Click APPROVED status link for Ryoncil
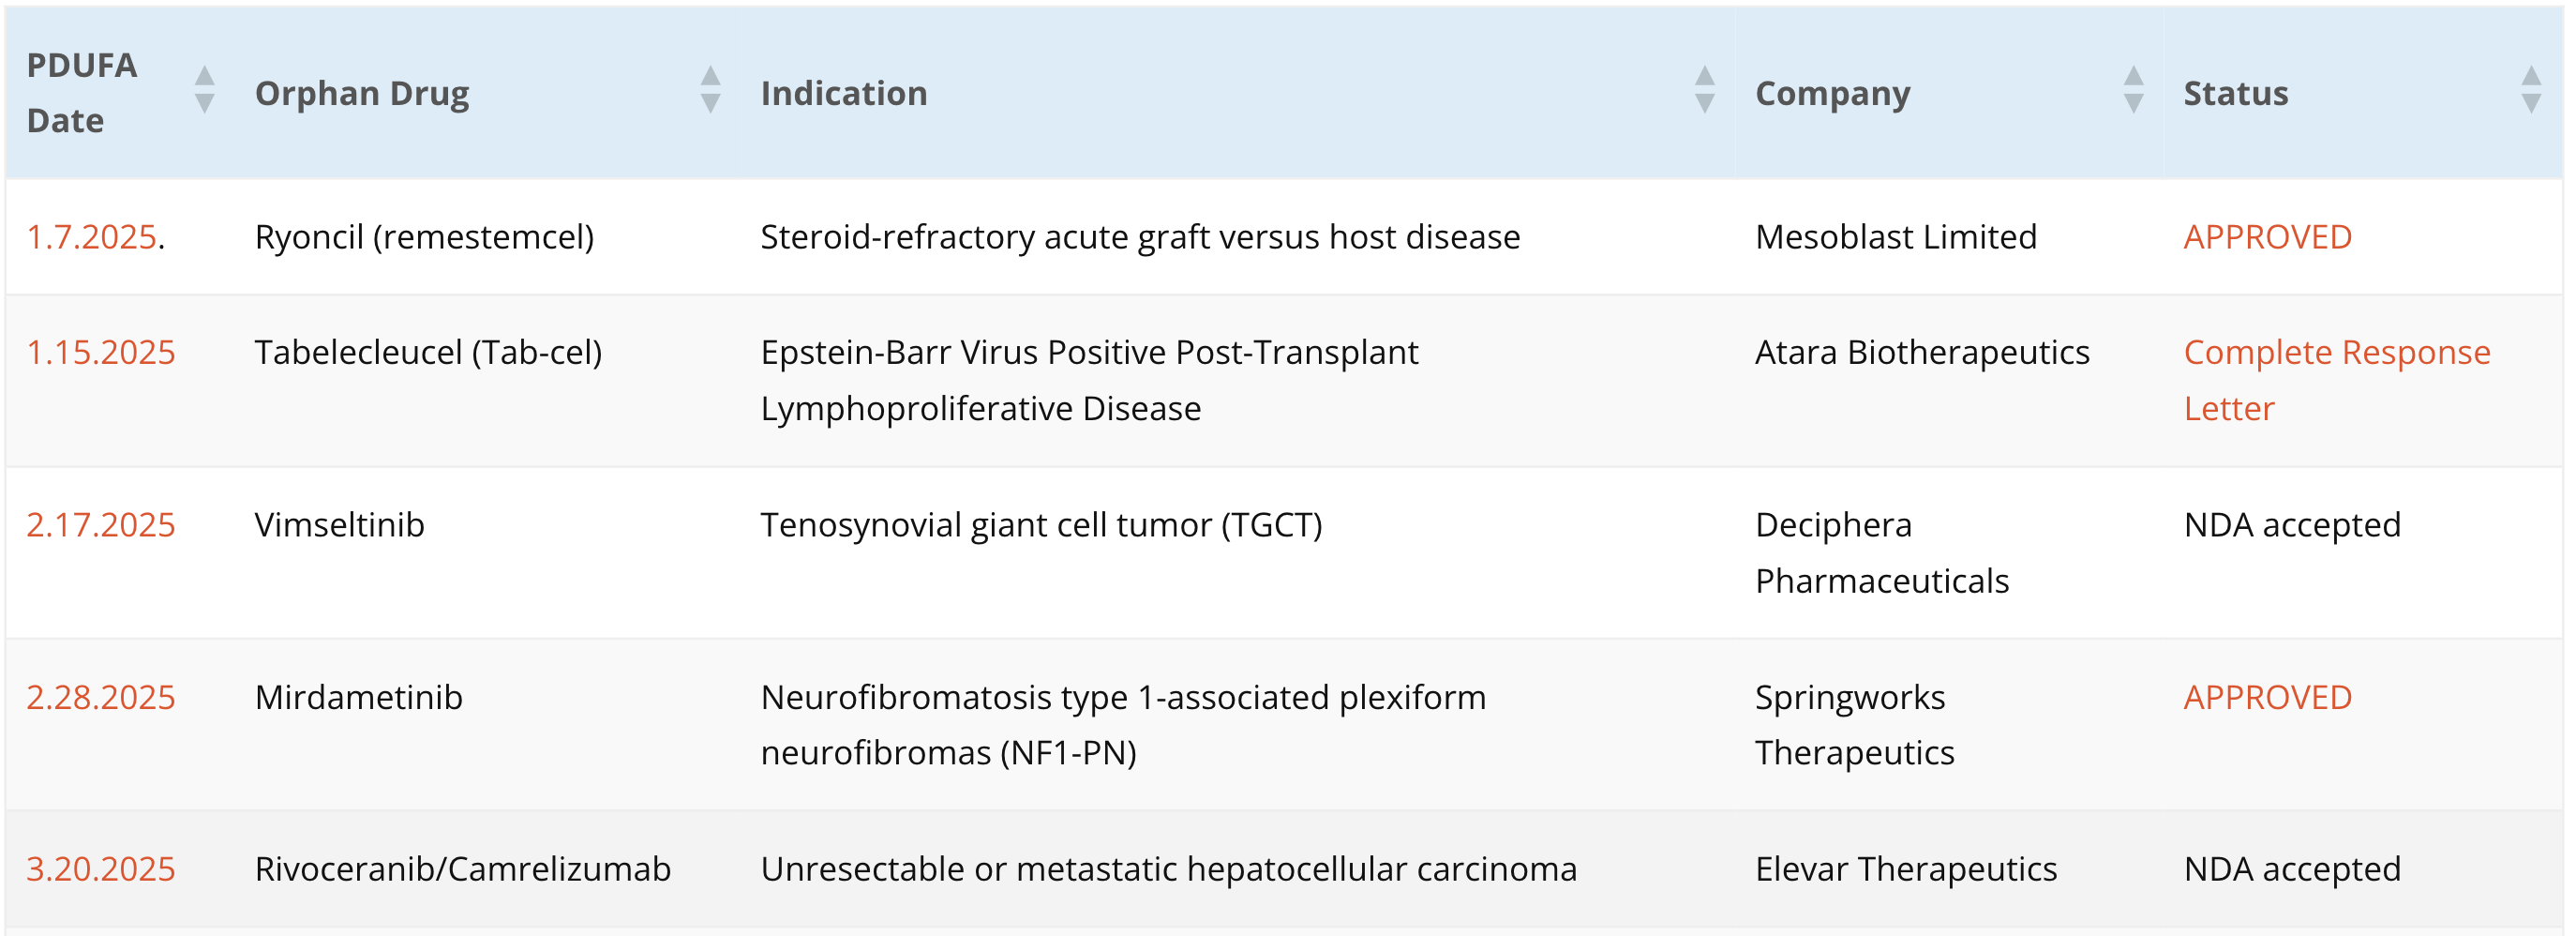 click(x=2267, y=237)
